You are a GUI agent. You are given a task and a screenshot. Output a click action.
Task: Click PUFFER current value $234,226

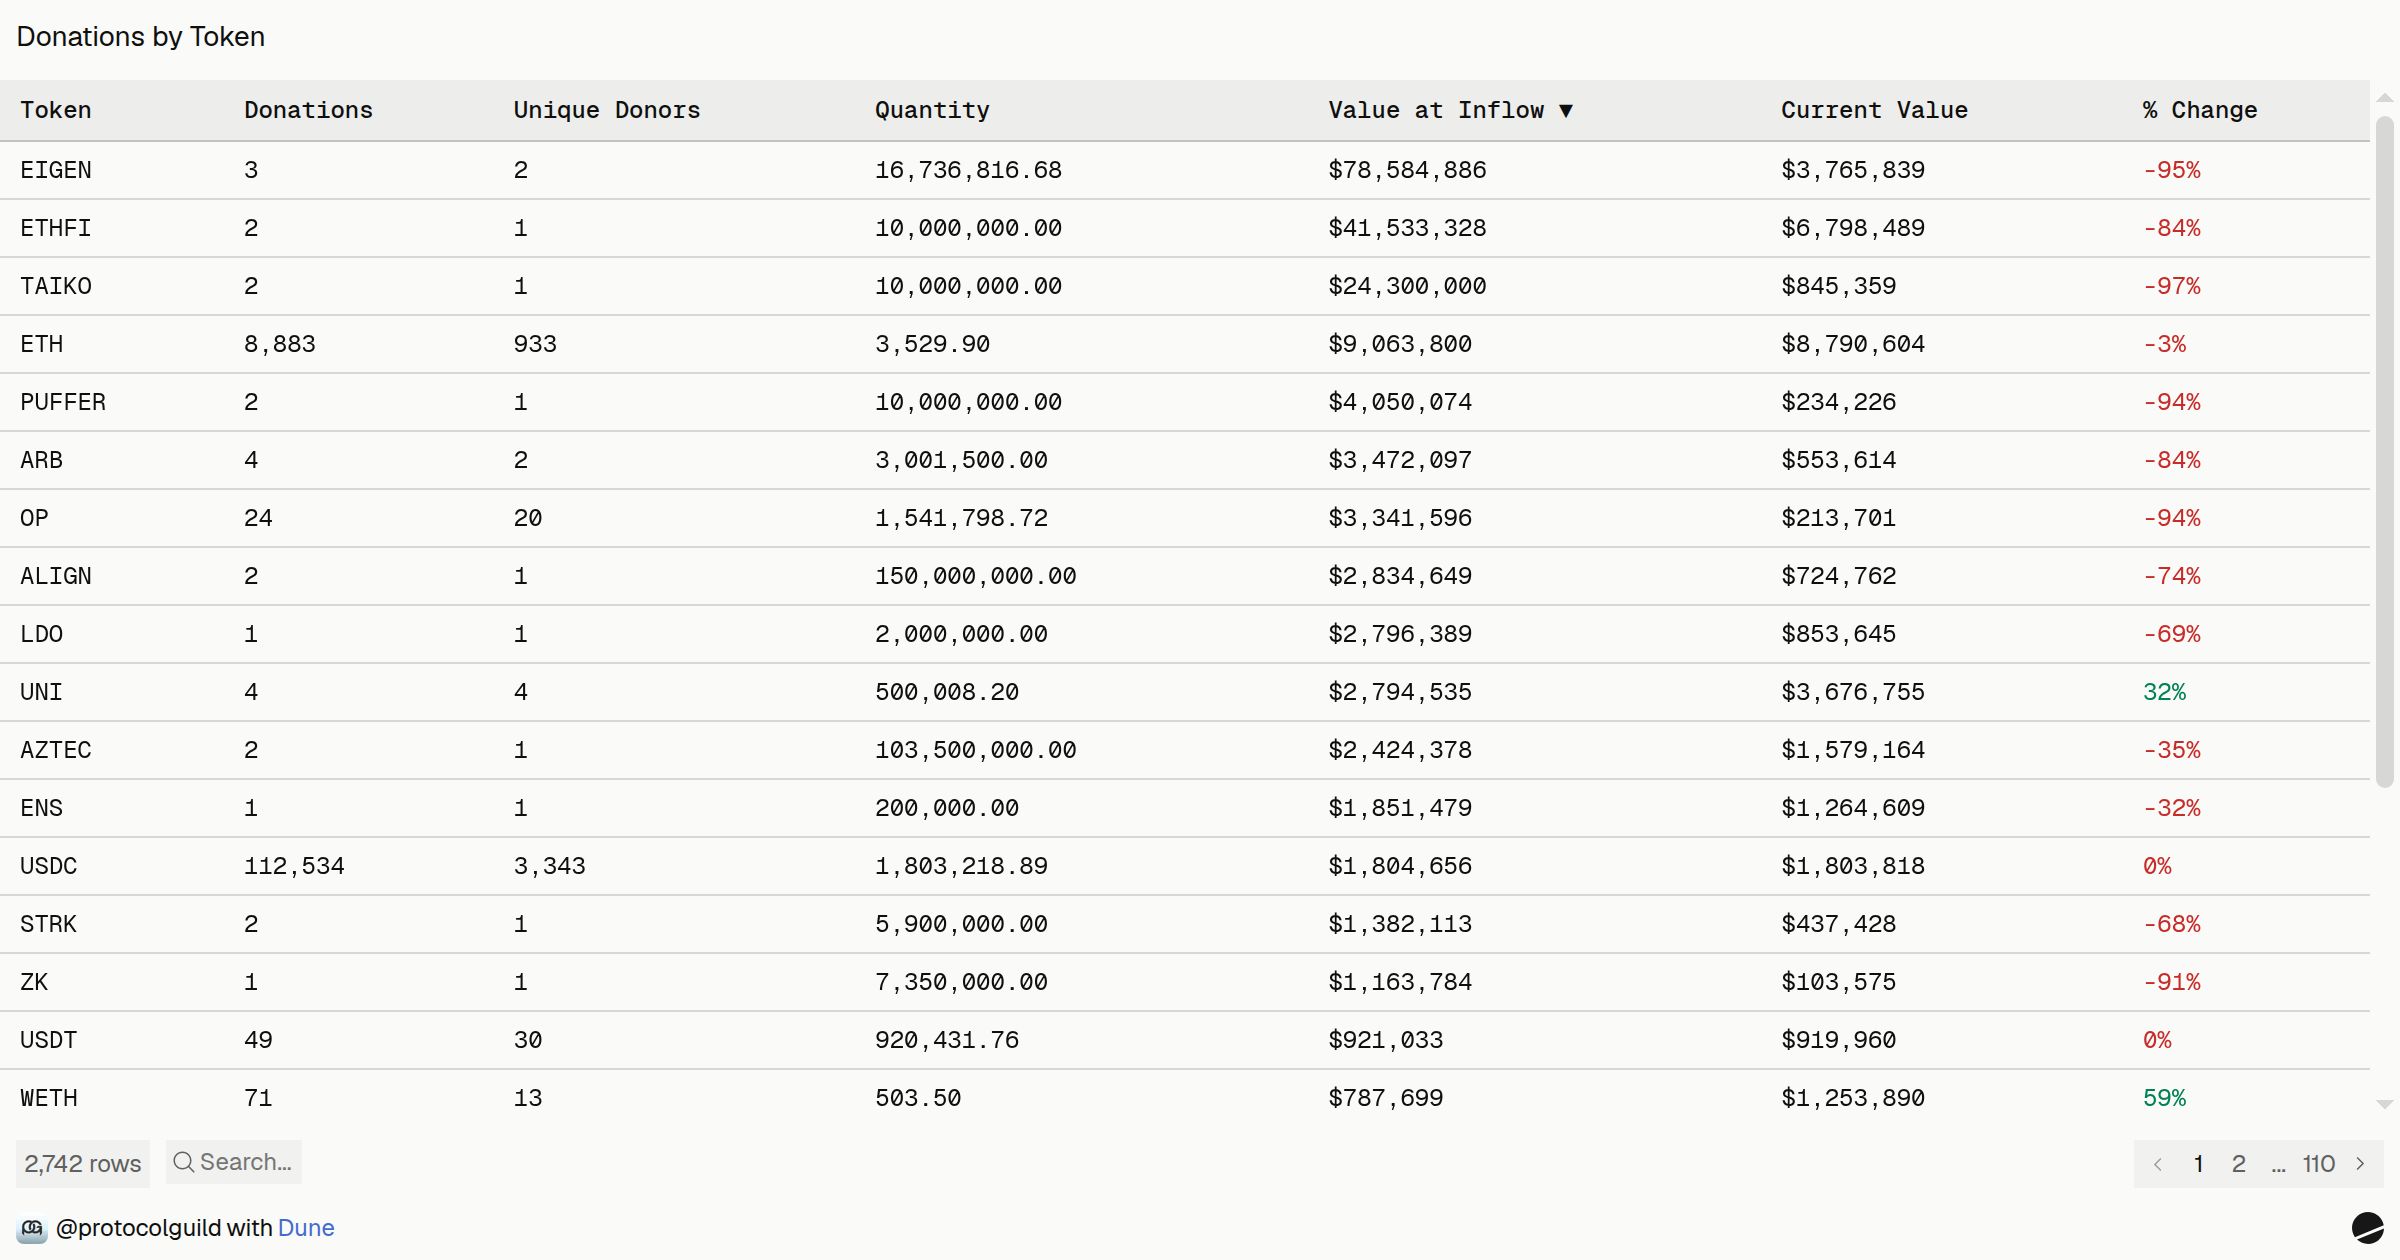1838,402
